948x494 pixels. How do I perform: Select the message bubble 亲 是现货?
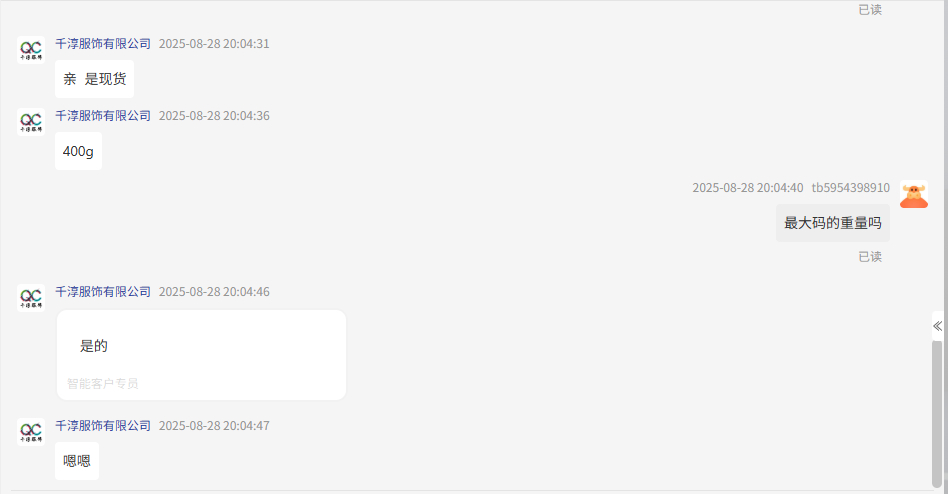(94, 79)
